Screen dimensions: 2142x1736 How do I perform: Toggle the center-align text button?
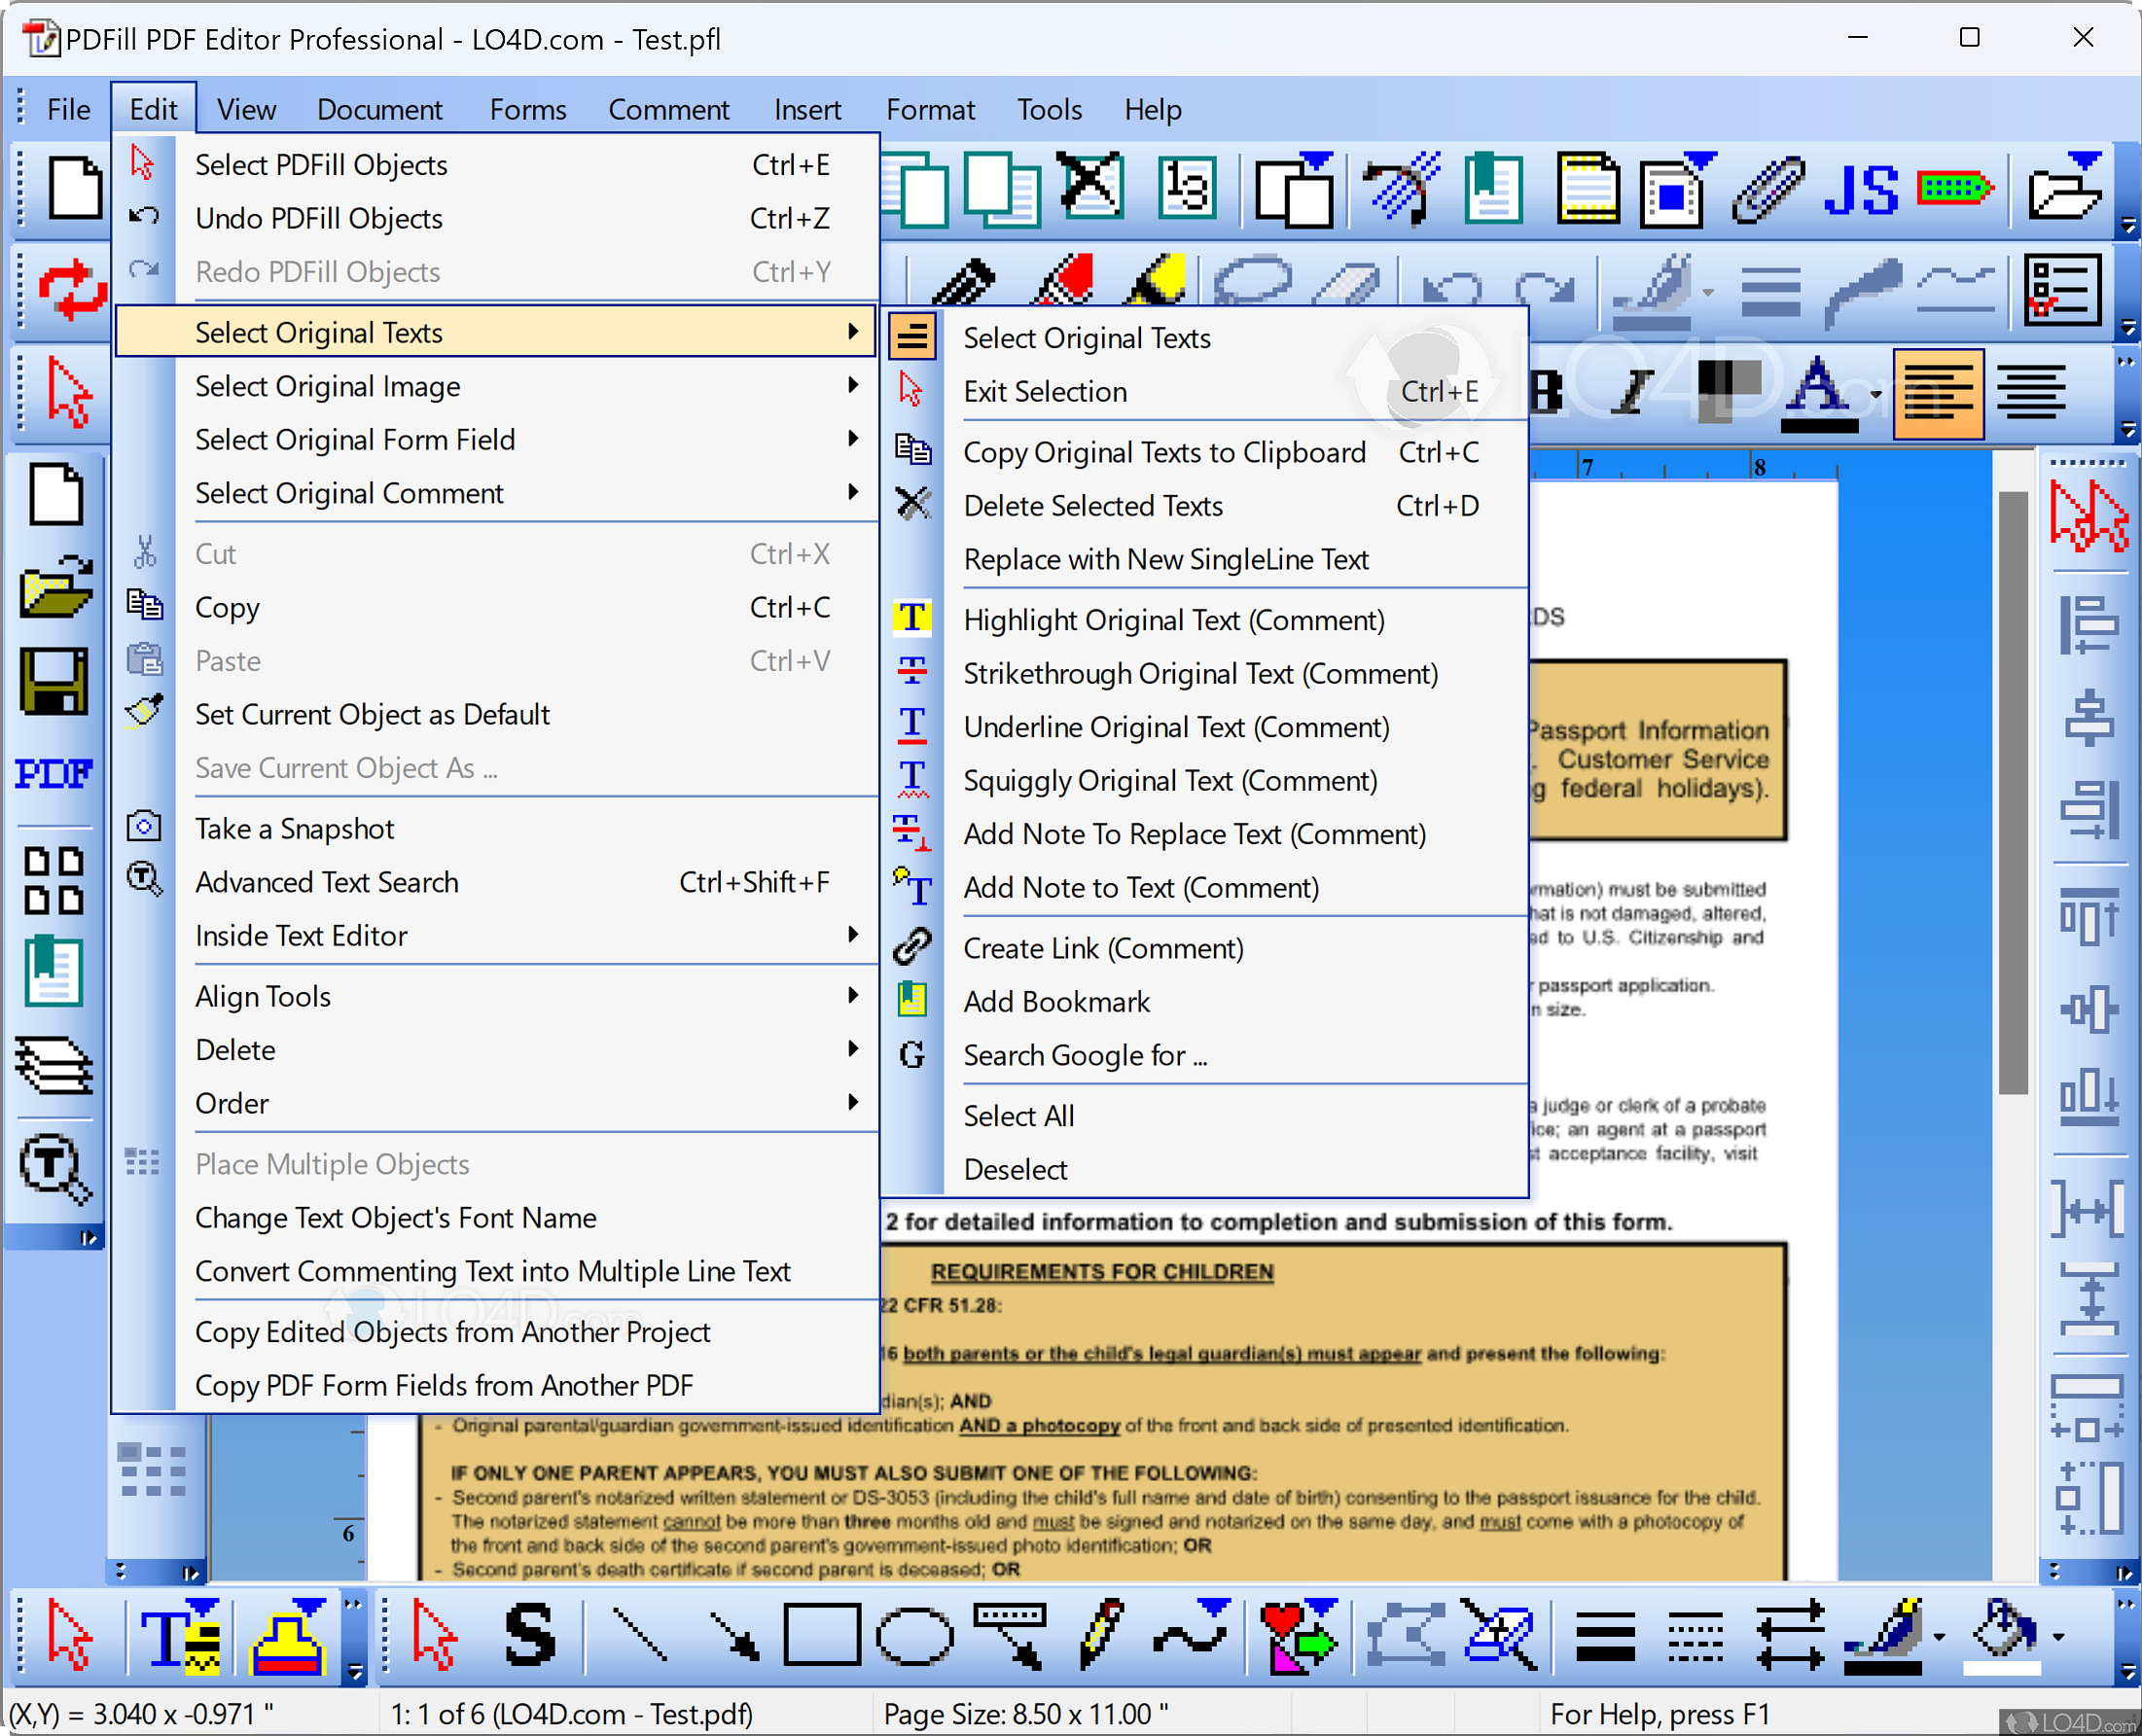[2032, 393]
